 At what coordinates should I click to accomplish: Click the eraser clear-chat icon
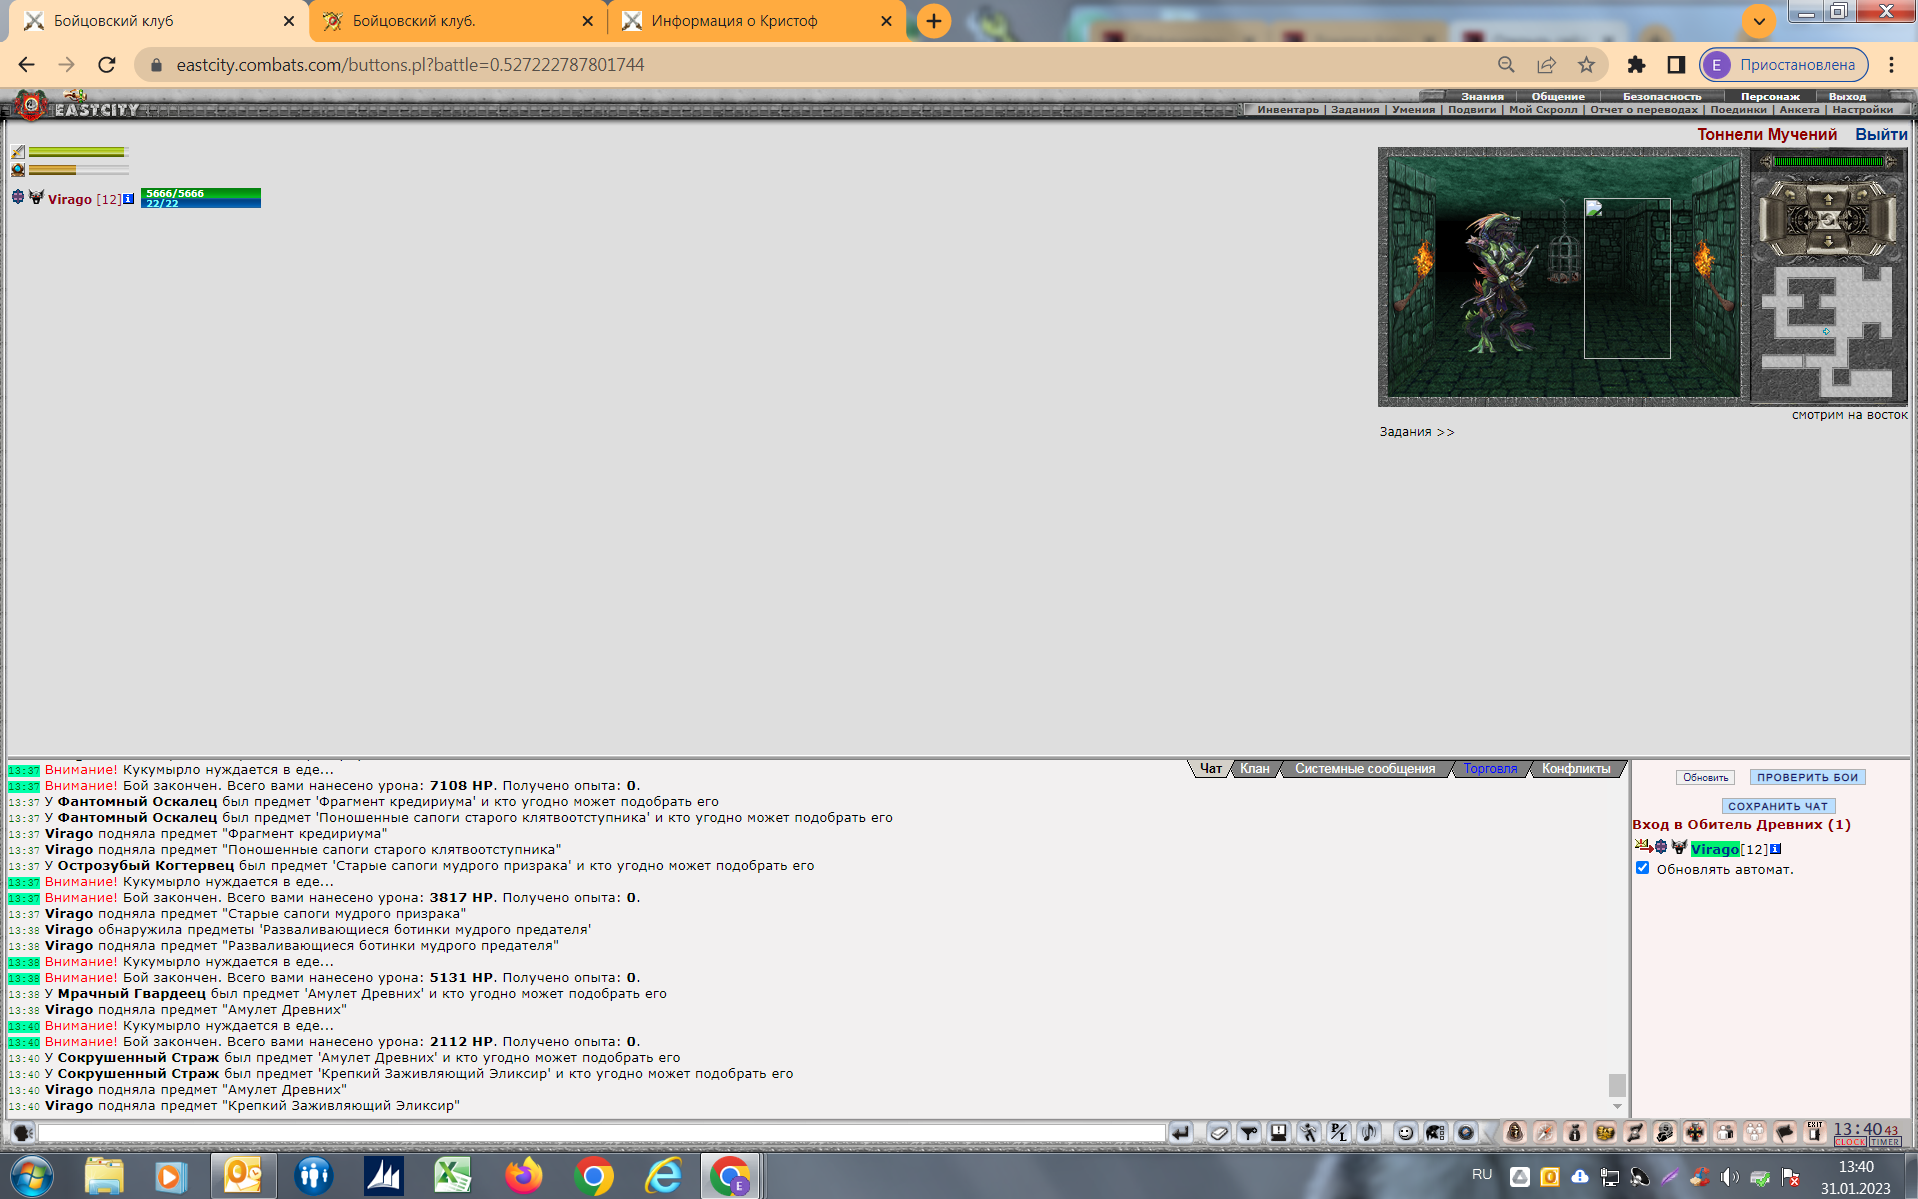(1219, 1133)
